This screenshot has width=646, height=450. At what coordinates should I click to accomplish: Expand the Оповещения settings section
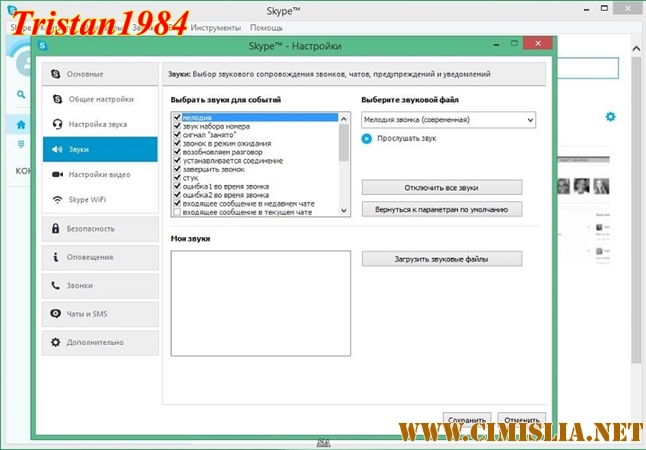pyautogui.click(x=100, y=257)
